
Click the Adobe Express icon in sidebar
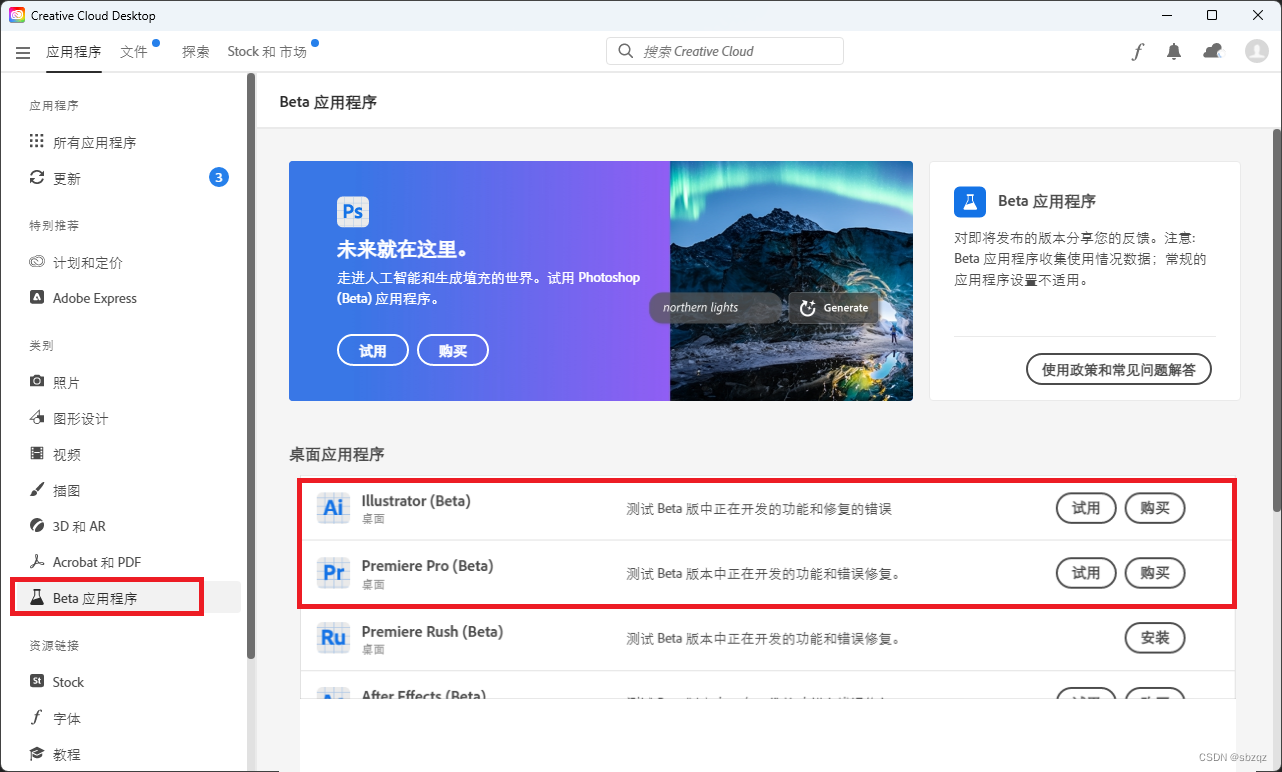pos(37,298)
